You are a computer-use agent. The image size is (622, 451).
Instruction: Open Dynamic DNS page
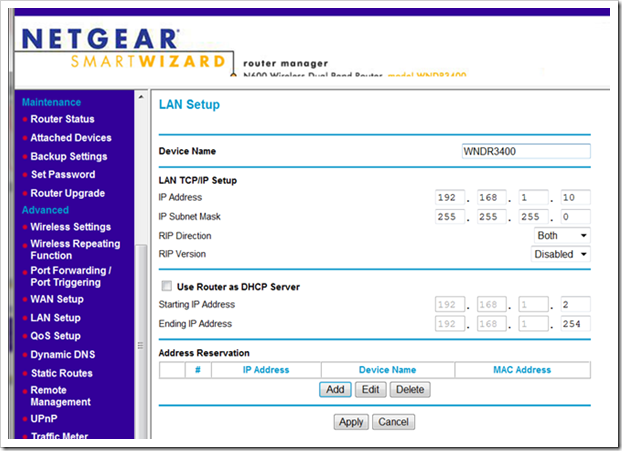(x=63, y=355)
